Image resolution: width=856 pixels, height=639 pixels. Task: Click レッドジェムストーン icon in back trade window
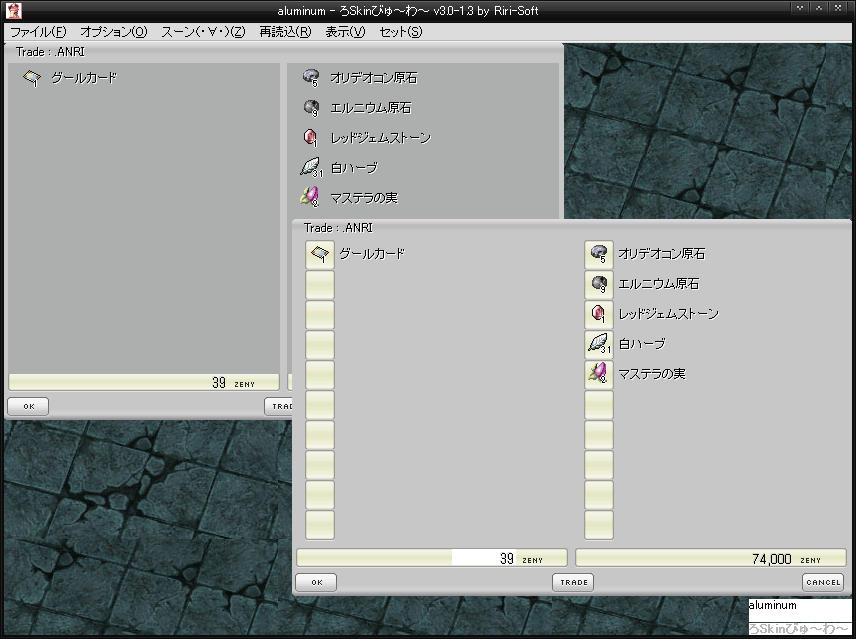pos(310,138)
